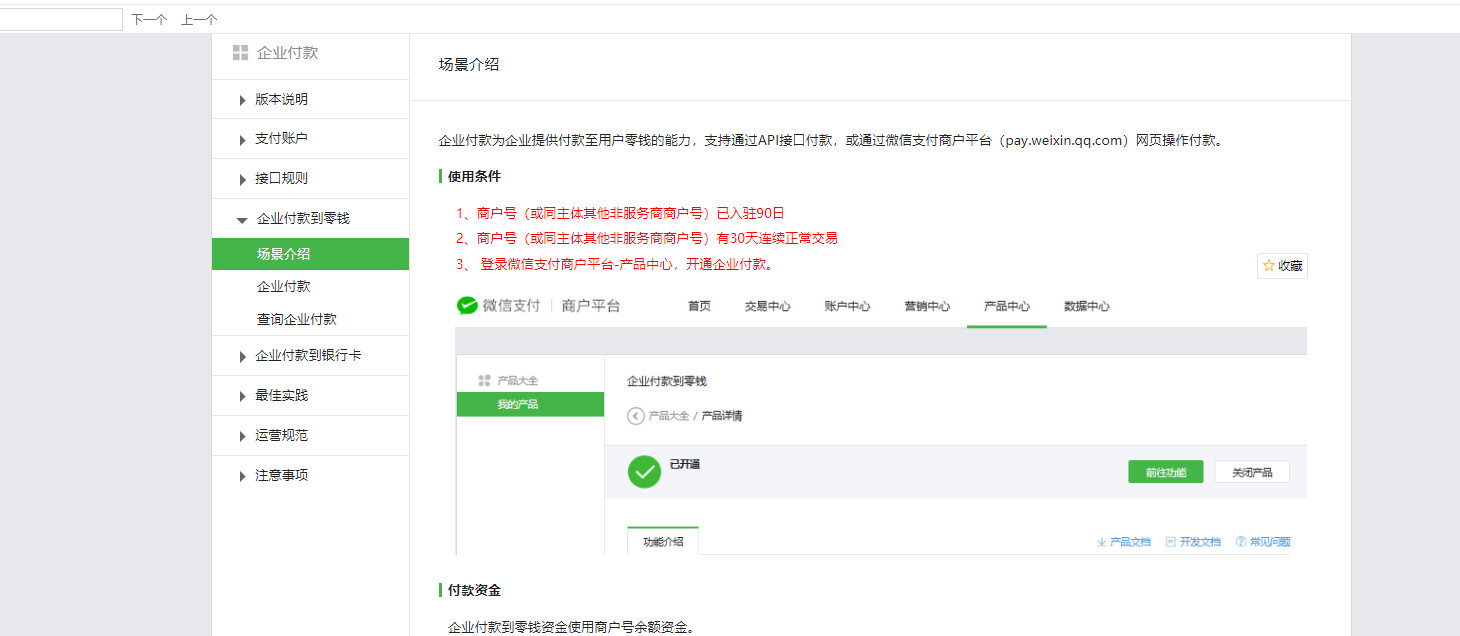The image size is (1460, 636).
Task: Click the red line 登录微信支付商户平台-产品中心
Action: [x=616, y=264]
